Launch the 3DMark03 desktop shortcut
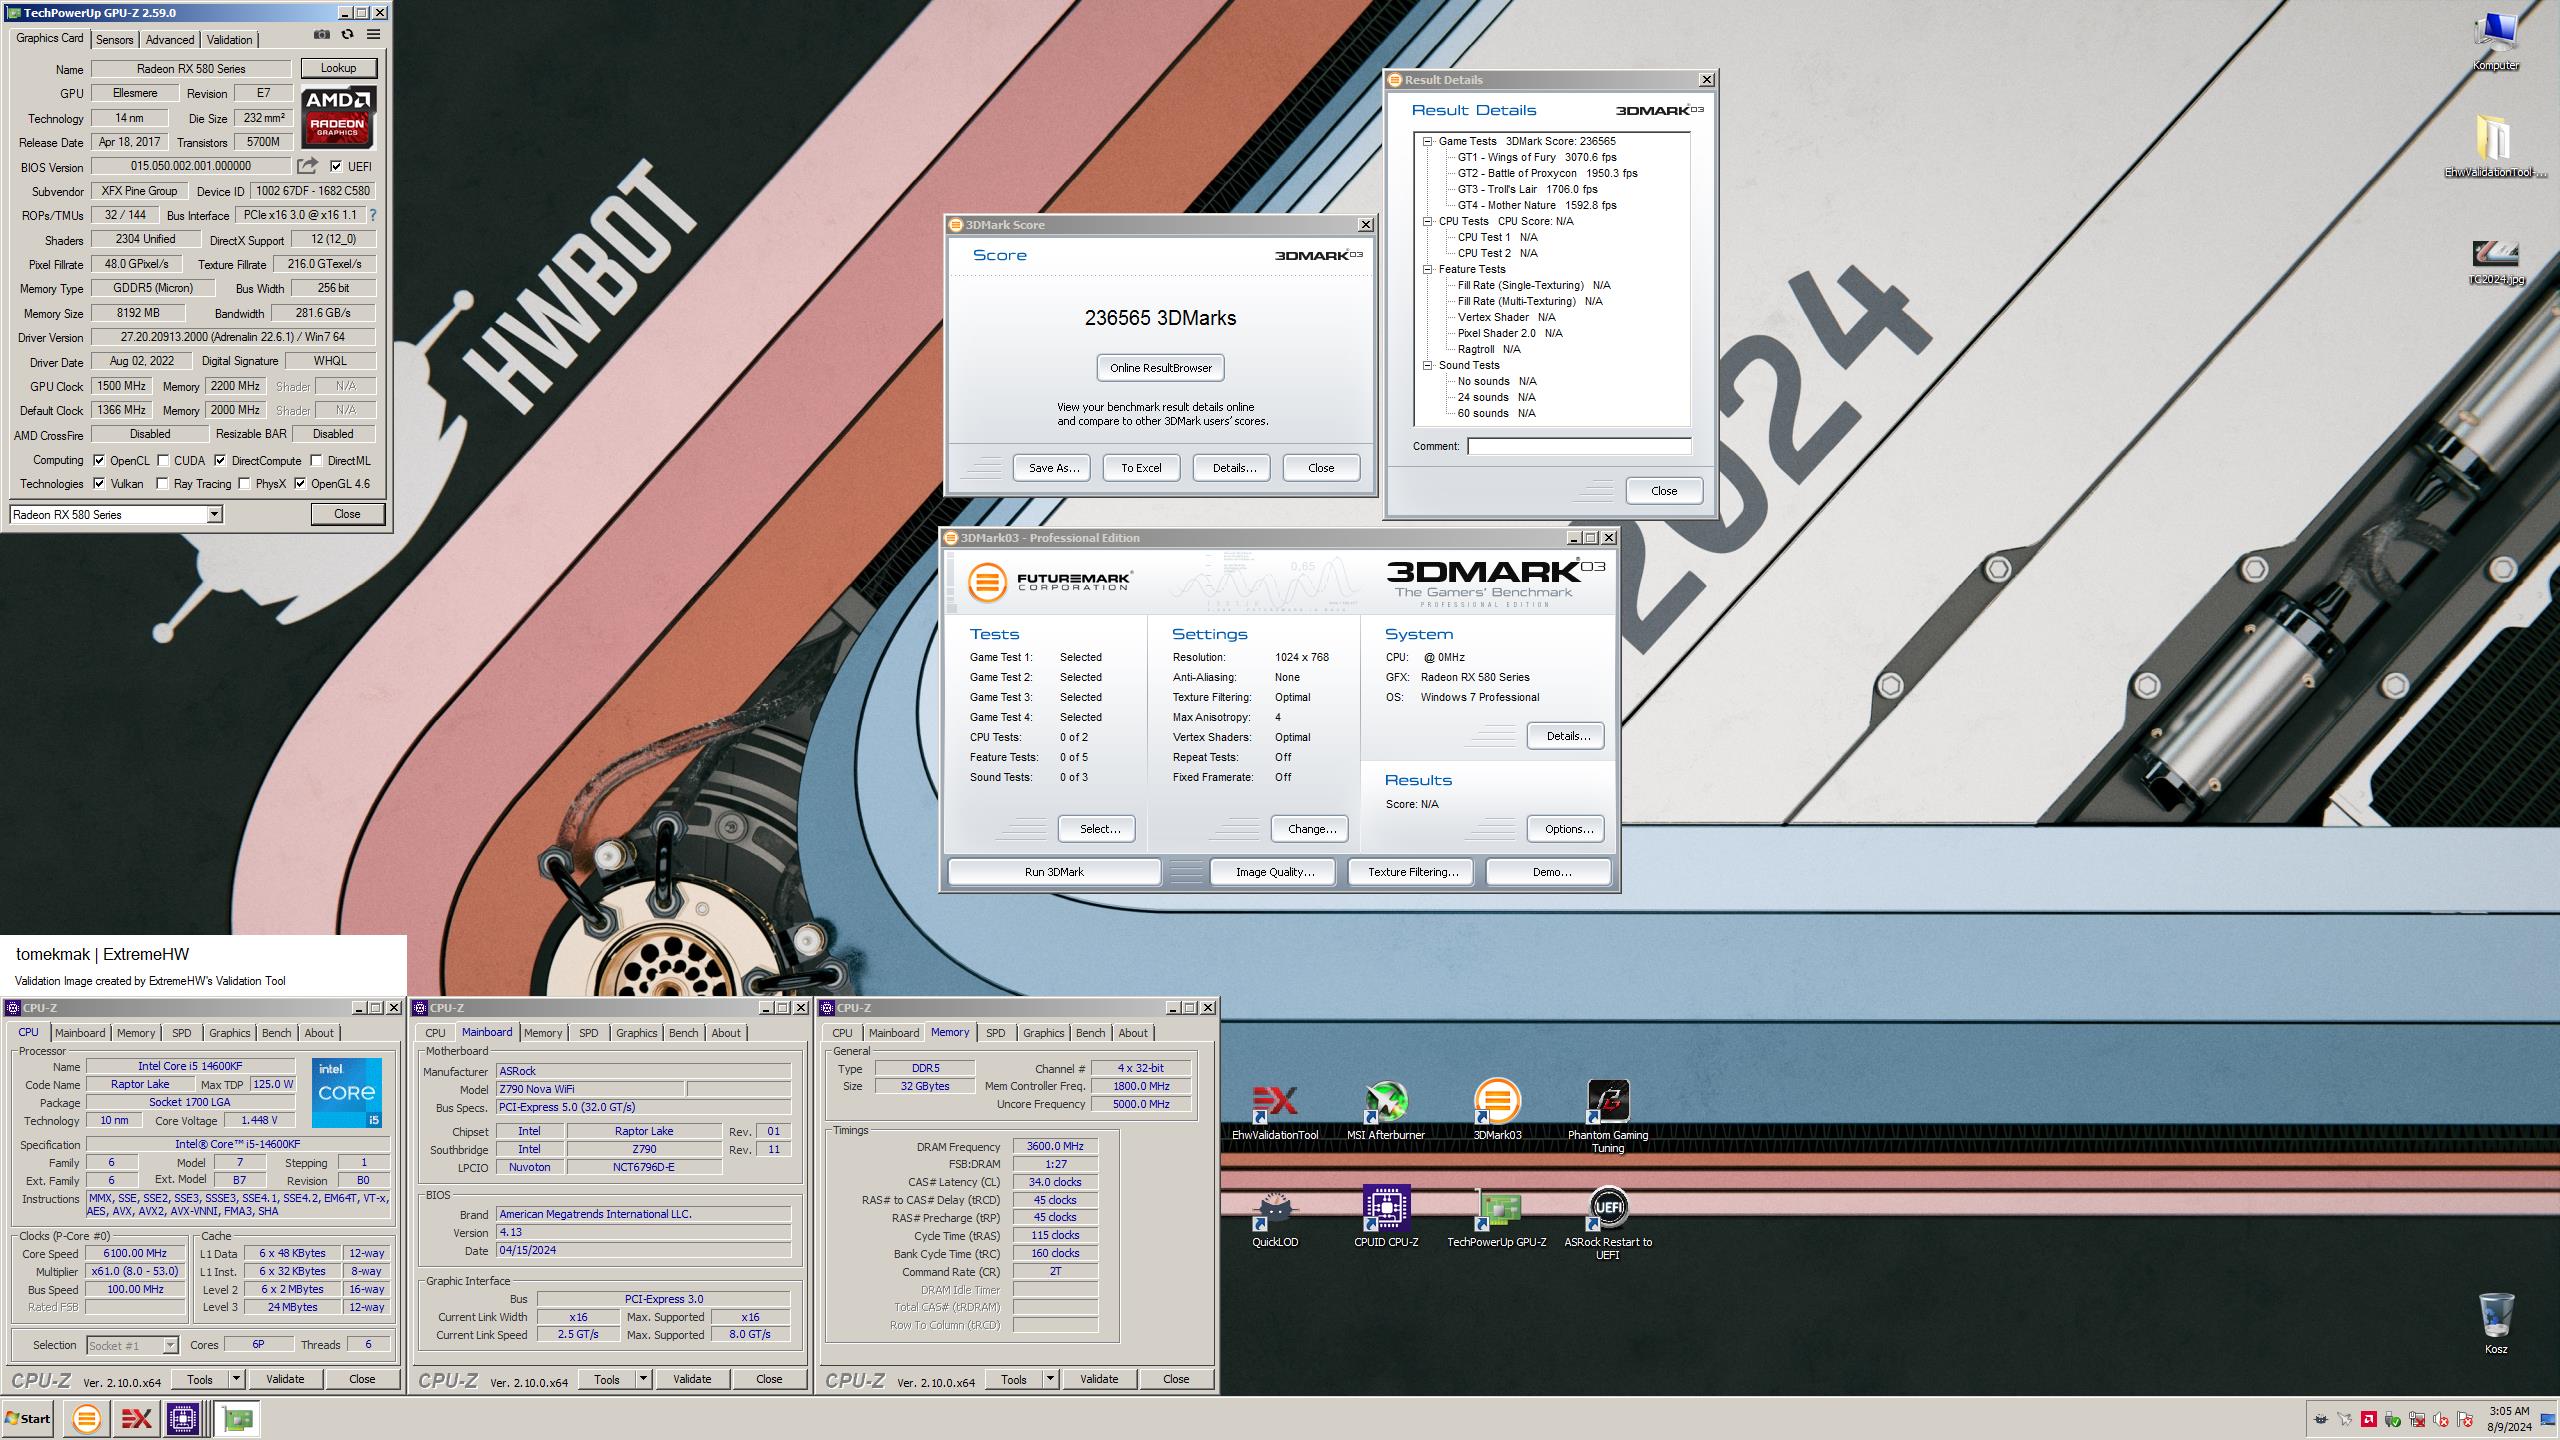2560x1440 pixels. [x=1497, y=1110]
